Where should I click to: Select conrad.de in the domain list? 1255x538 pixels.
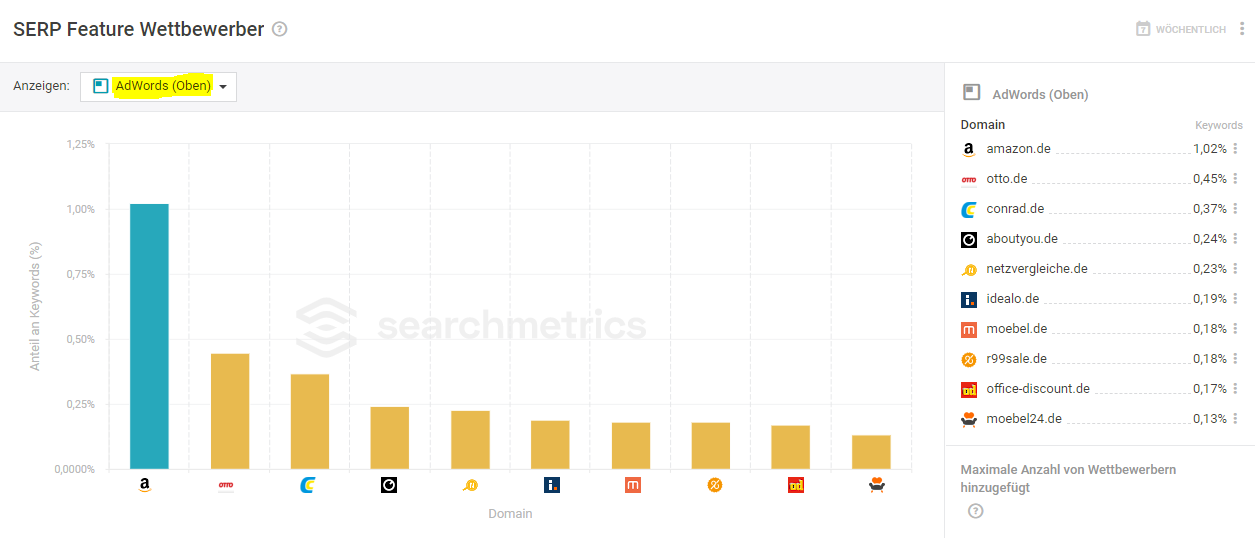coord(1015,209)
